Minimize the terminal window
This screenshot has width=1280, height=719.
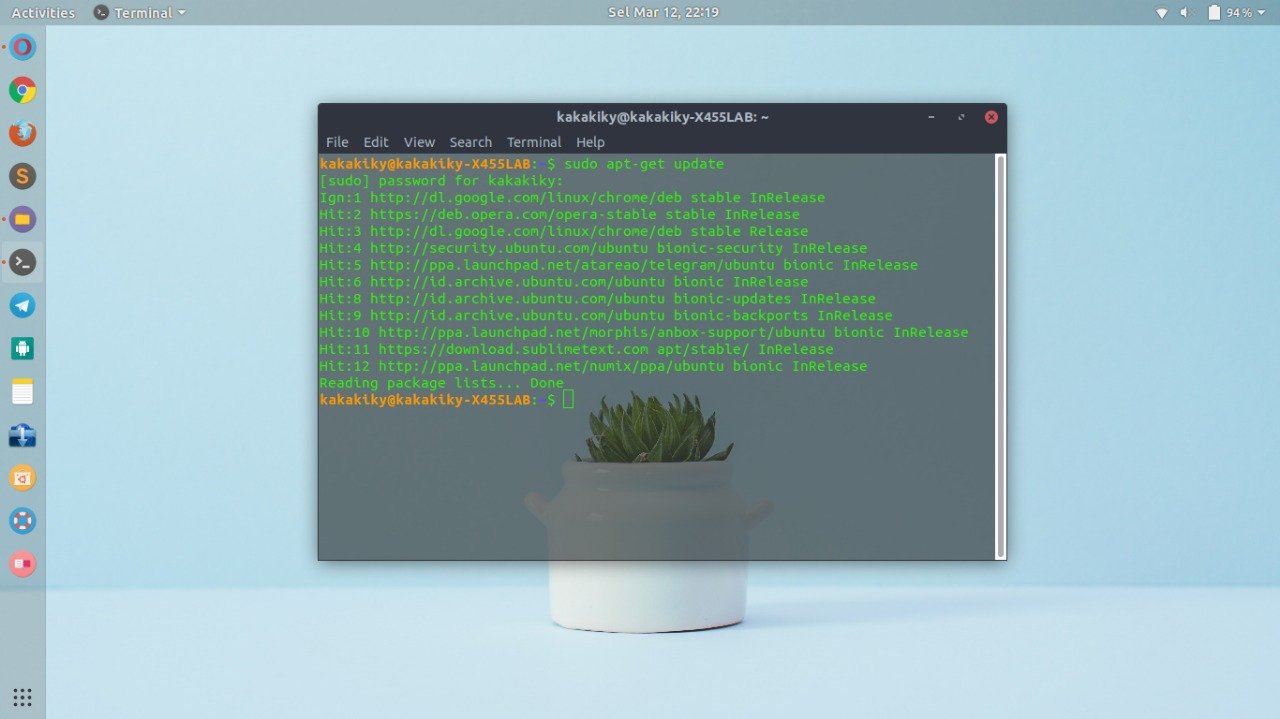(931, 117)
